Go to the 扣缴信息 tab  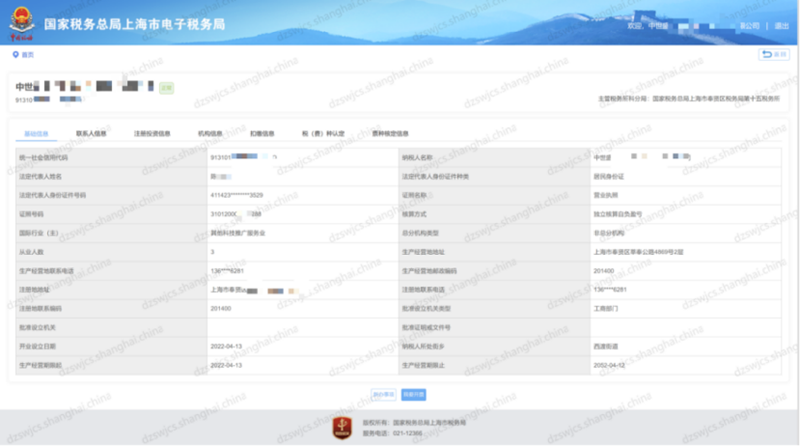[x=262, y=132]
